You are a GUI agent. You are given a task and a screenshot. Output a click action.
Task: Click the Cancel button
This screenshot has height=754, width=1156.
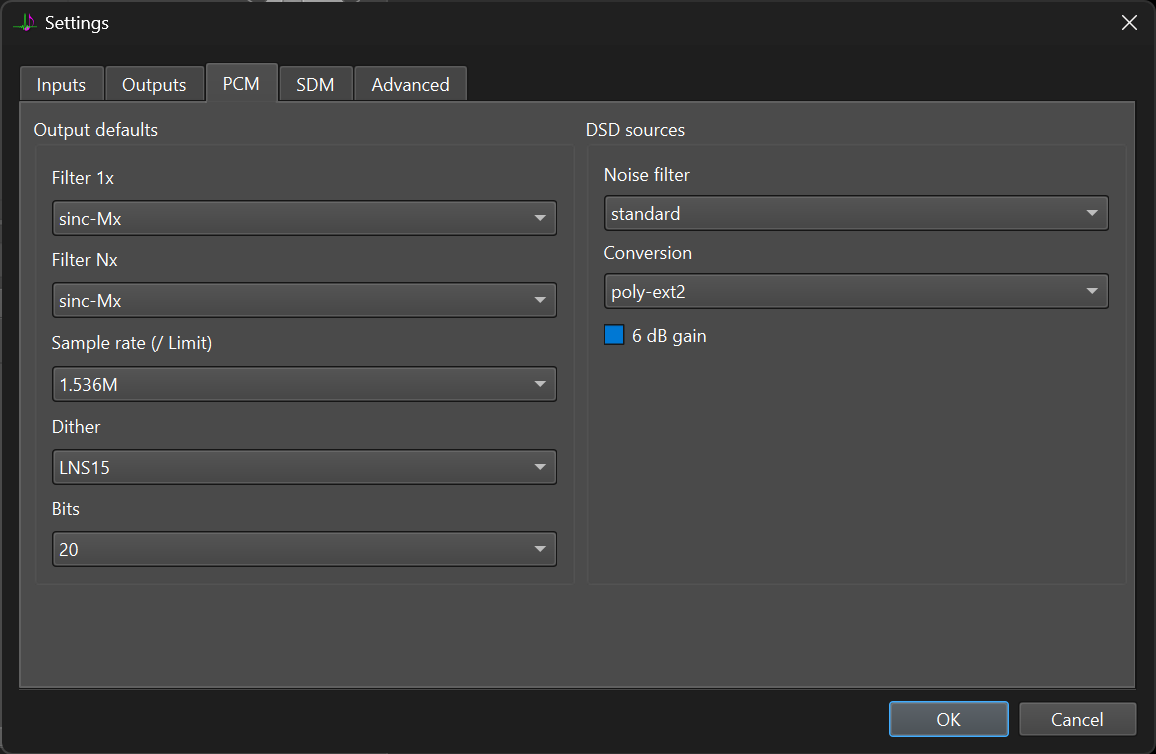tap(1077, 719)
